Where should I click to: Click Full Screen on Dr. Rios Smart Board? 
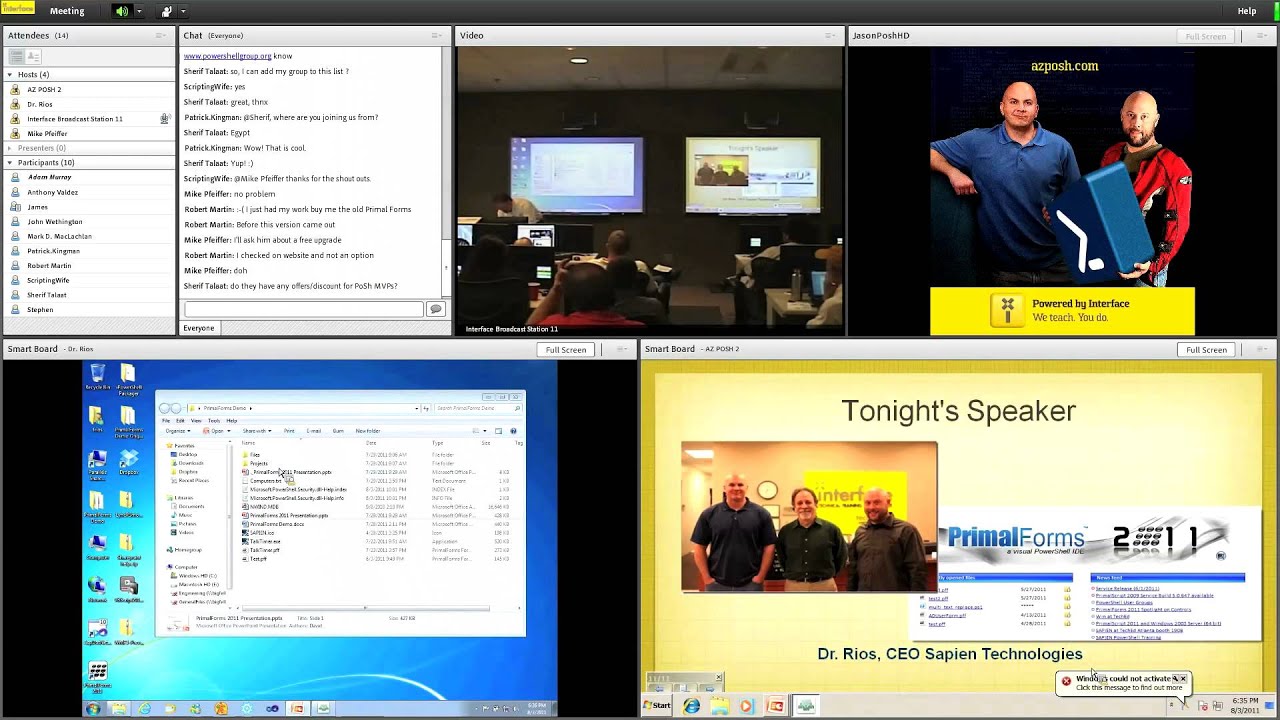[566, 349]
